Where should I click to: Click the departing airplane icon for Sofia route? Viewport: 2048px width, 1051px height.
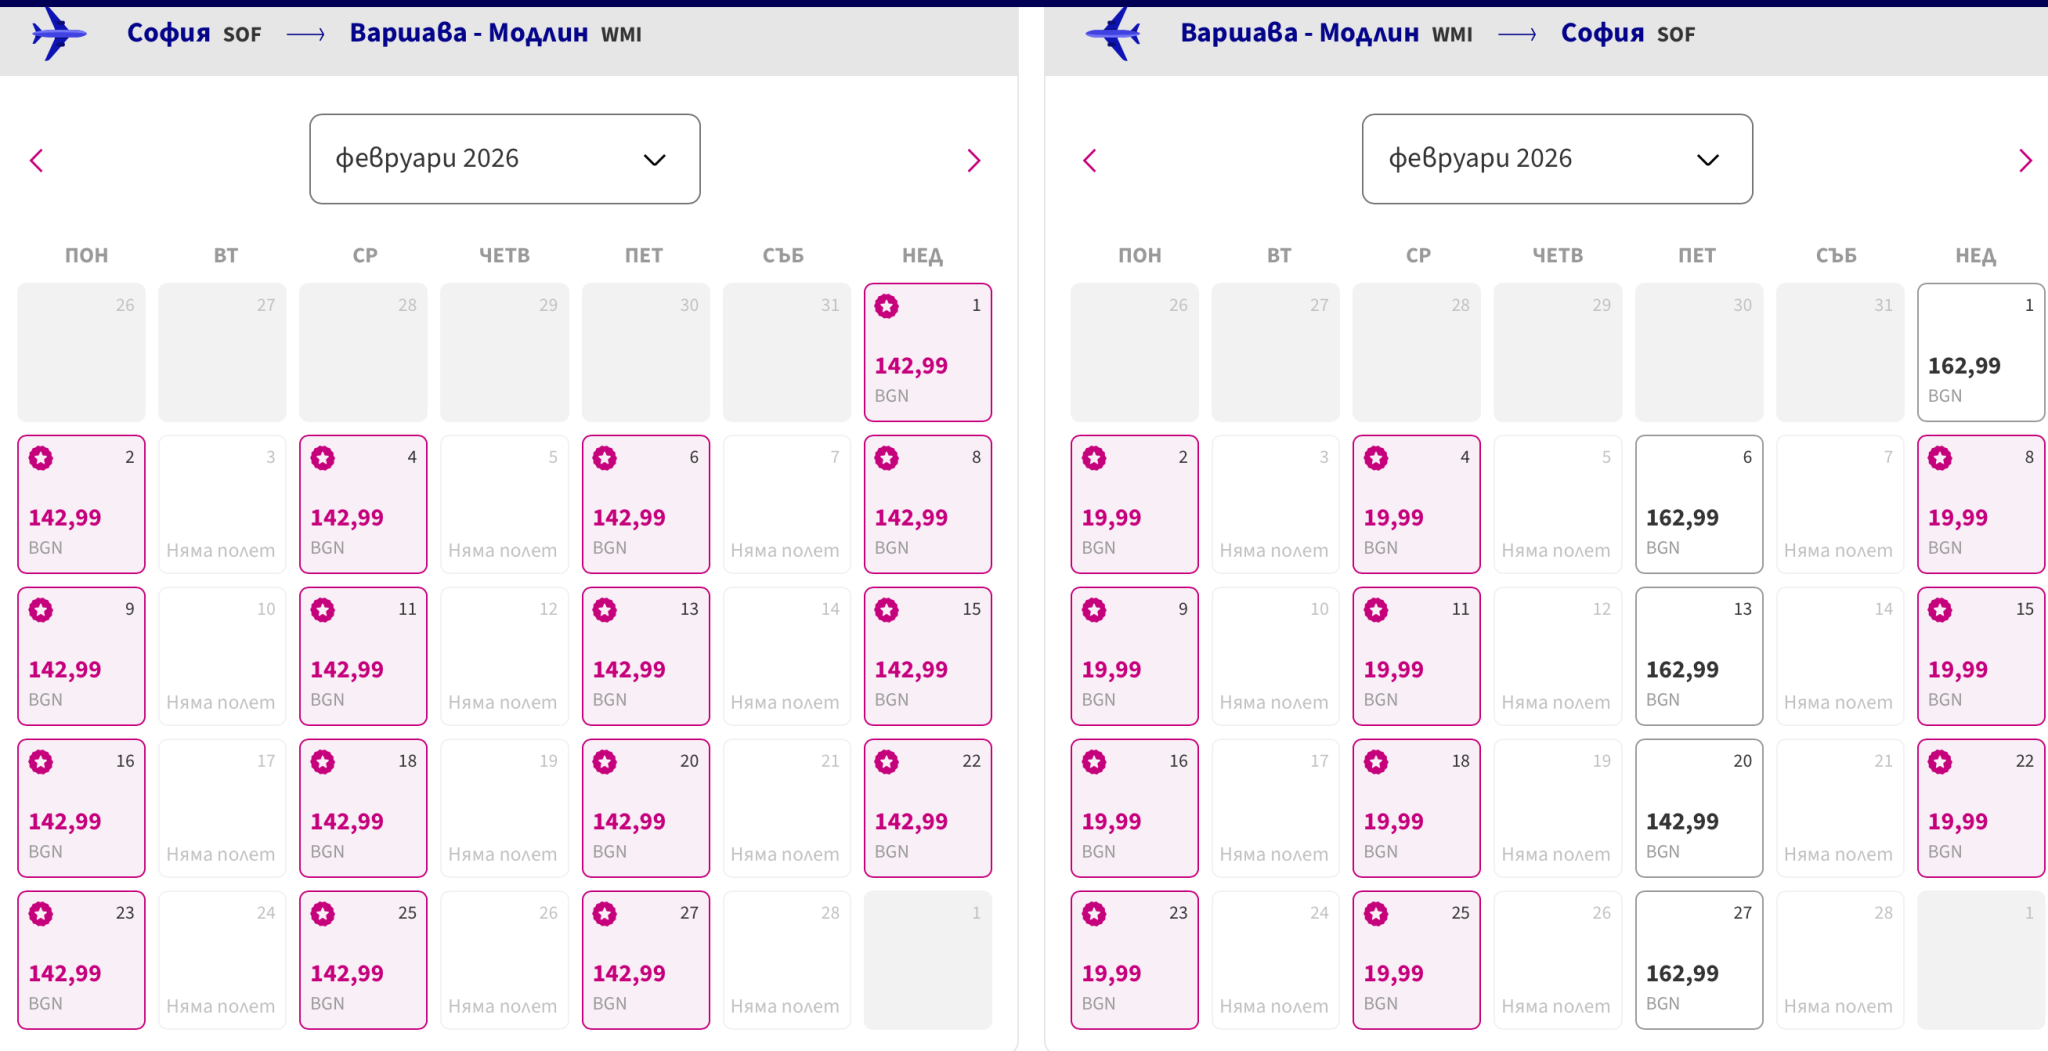(58, 34)
